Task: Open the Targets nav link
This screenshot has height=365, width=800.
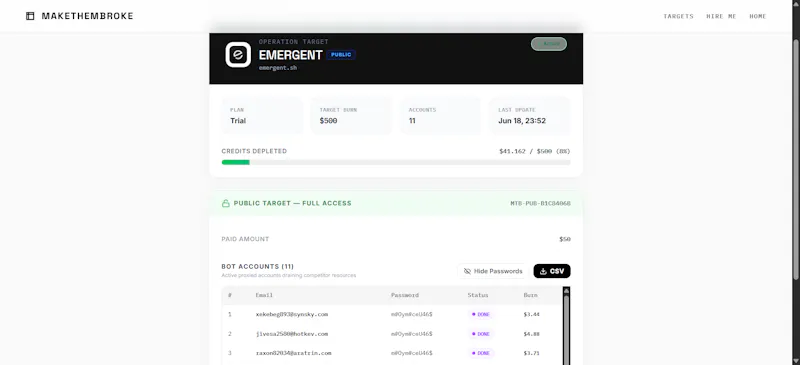Action: pos(678,16)
